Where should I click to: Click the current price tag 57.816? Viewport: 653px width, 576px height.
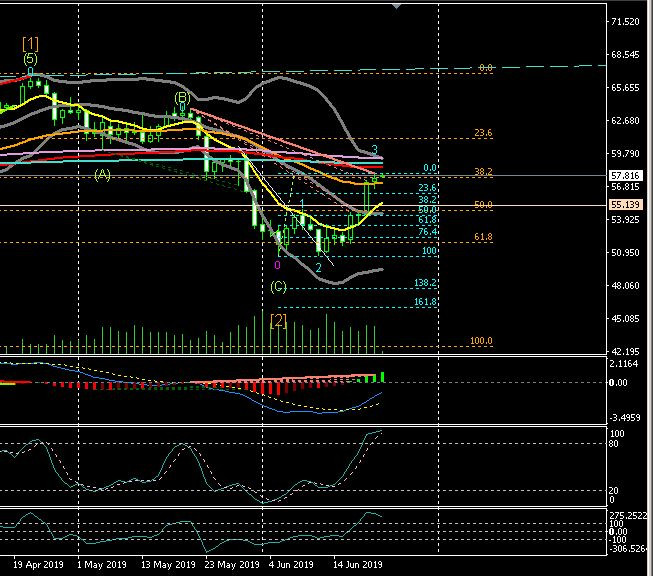[x=628, y=174]
